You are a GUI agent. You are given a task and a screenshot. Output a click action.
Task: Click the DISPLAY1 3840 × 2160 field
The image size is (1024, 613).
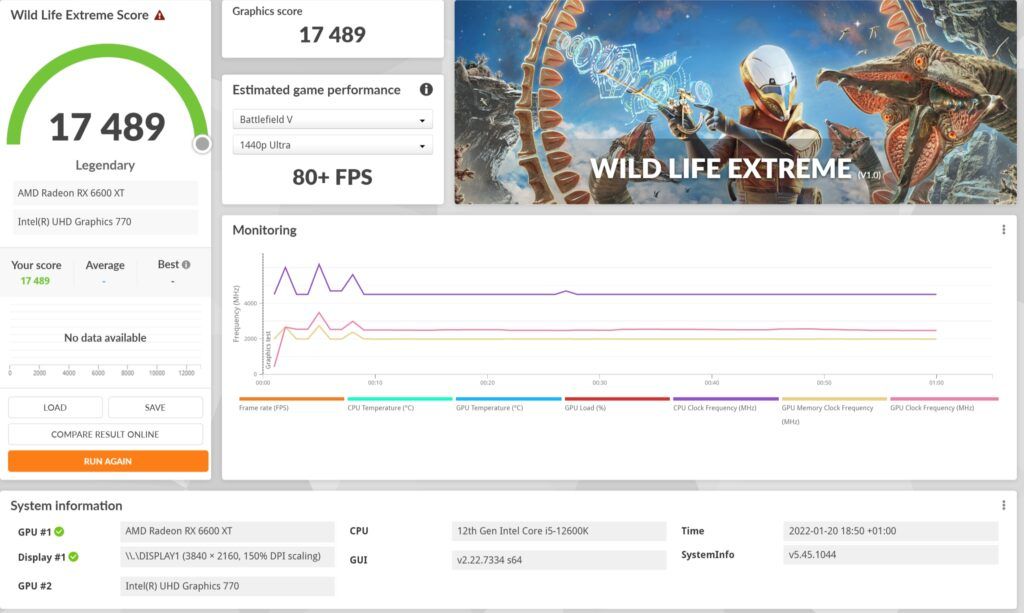(227, 556)
